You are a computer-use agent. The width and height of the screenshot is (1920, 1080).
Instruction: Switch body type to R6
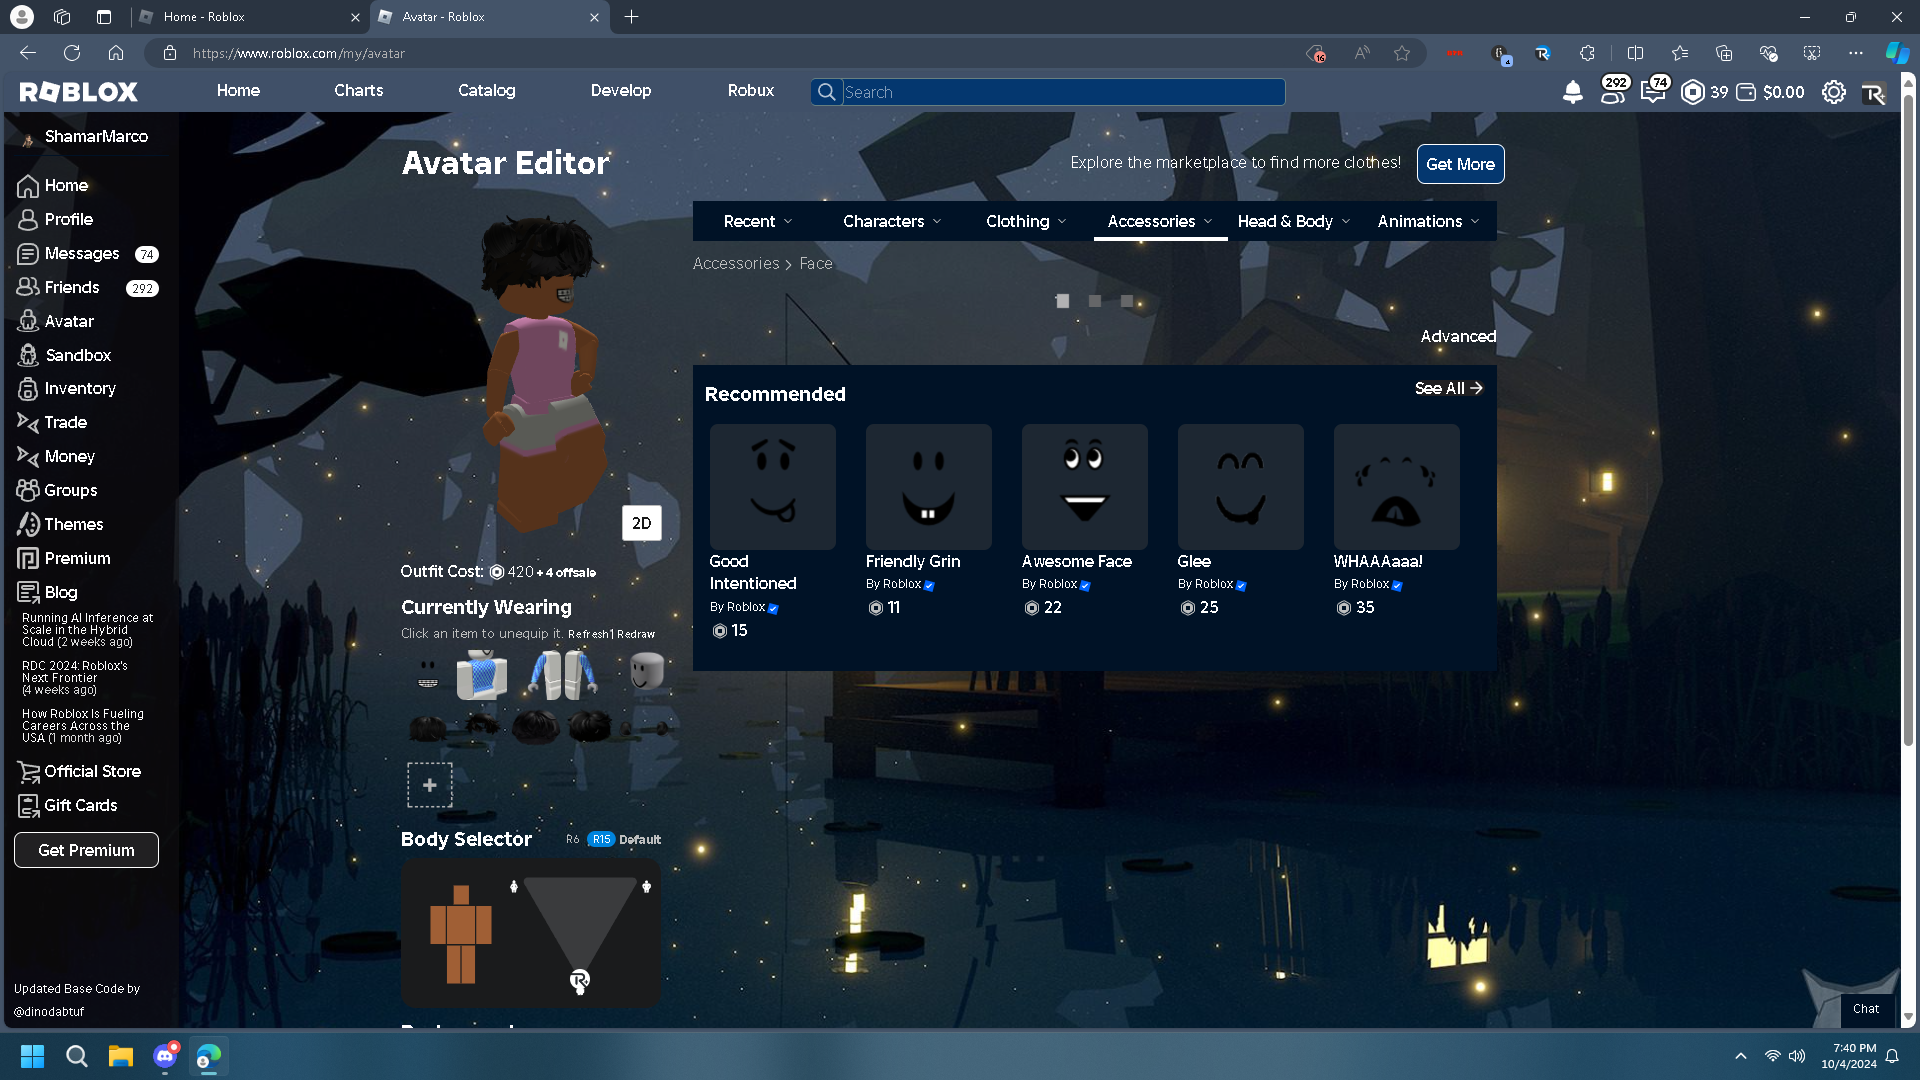[x=573, y=840]
